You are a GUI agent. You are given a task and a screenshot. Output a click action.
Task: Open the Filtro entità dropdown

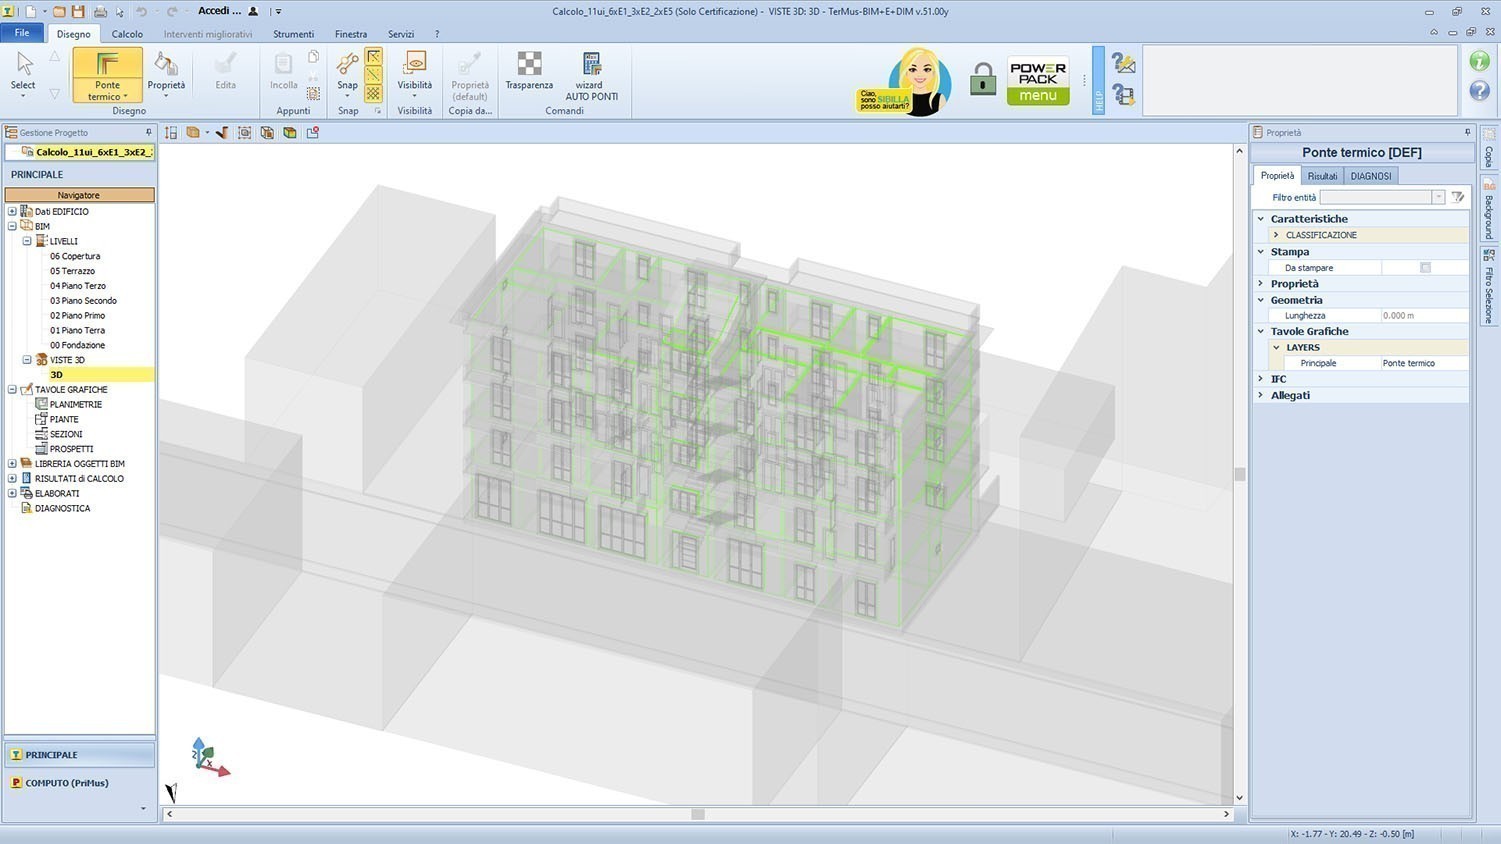[x=1438, y=198]
